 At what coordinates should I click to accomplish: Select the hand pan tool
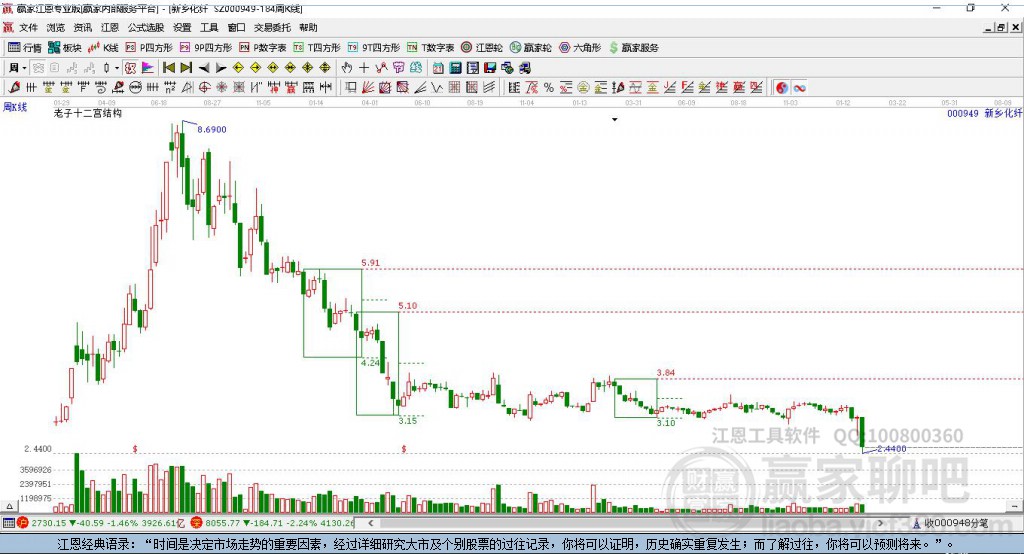coord(347,68)
